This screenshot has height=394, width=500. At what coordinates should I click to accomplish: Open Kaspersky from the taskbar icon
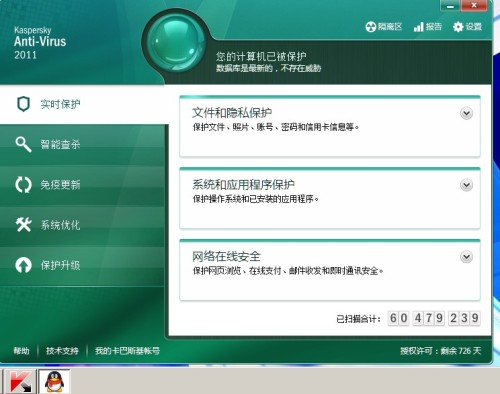tap(20, 382)
